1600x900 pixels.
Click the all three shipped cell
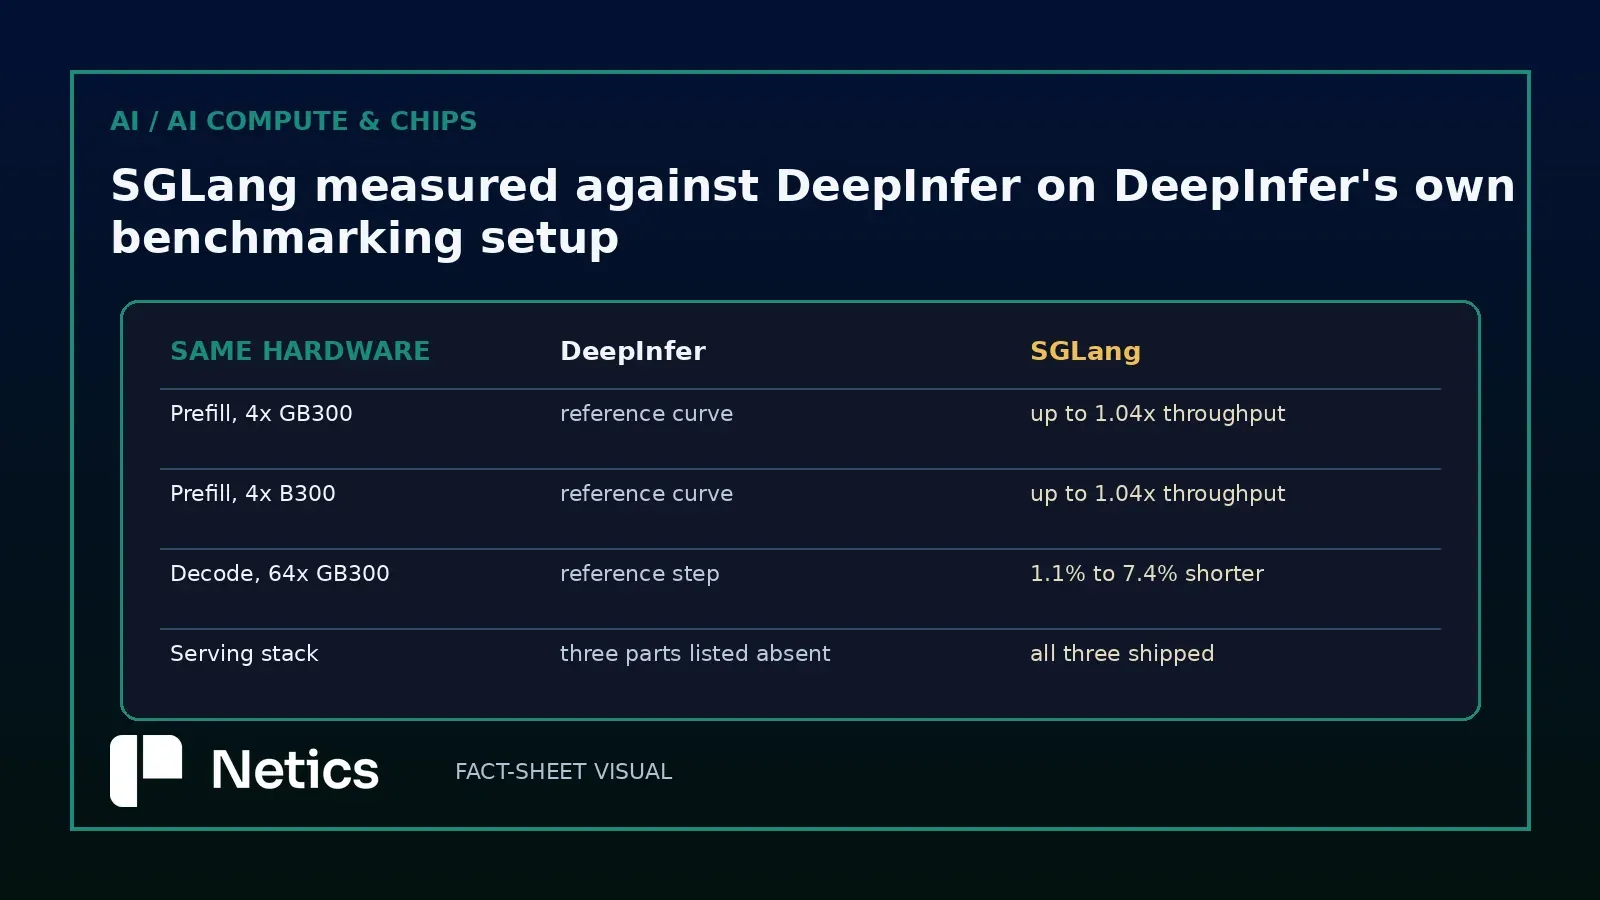pos(1122,654)
